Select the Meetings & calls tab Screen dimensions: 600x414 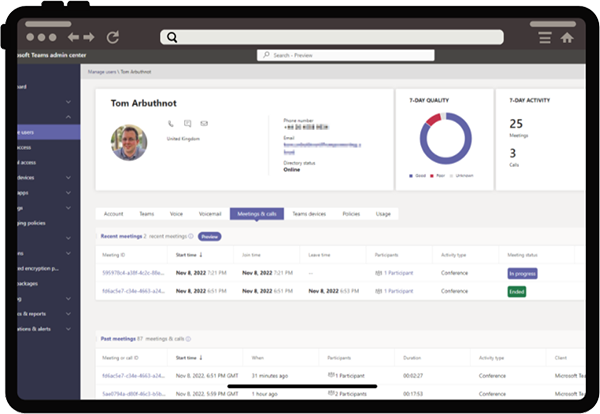[257, 214]
